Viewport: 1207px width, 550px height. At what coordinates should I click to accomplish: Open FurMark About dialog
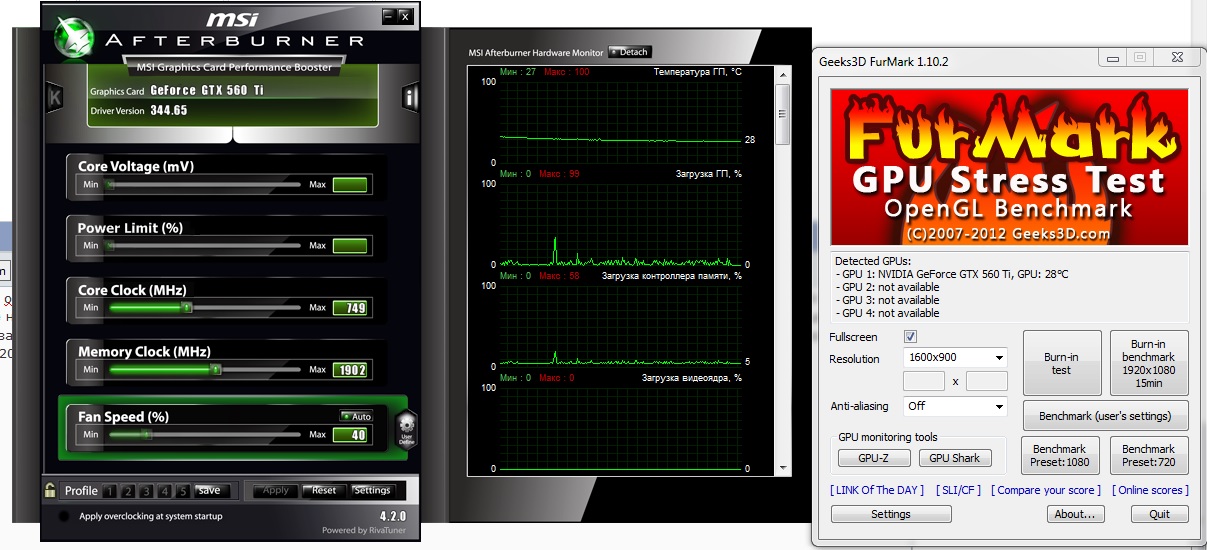tap(1075, 514)
